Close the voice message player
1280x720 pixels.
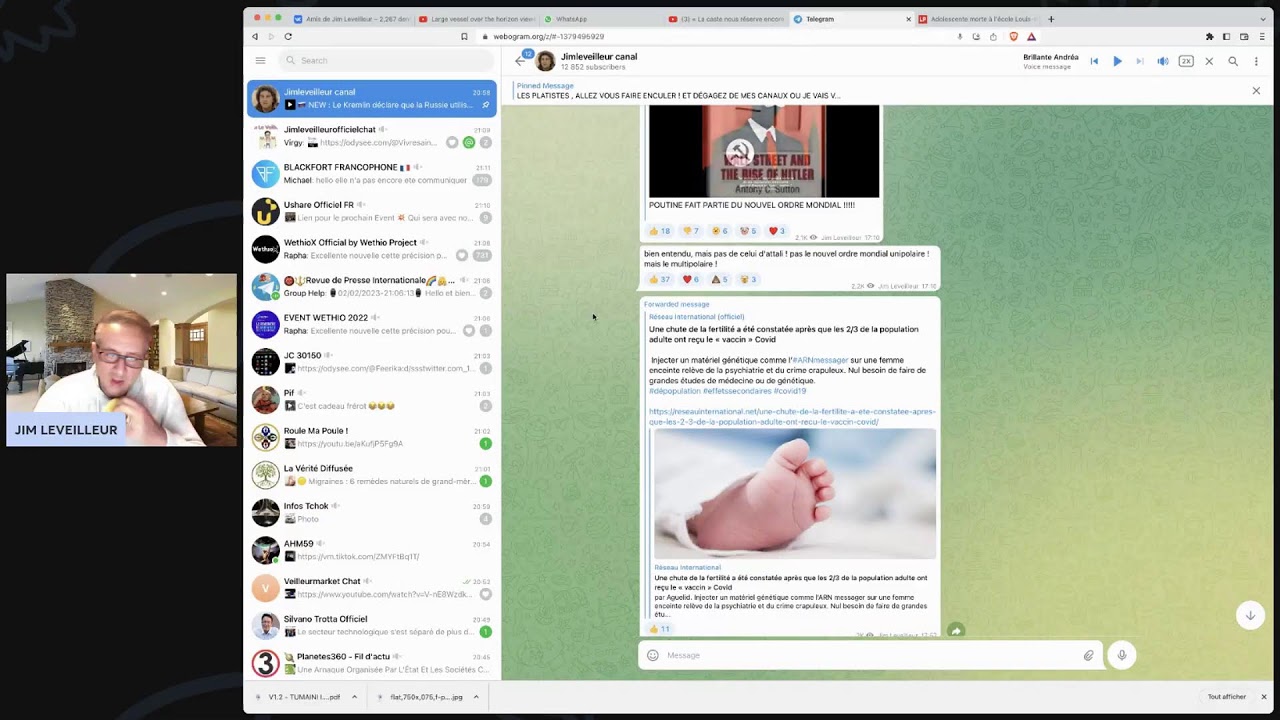[x=1209, y=61]
